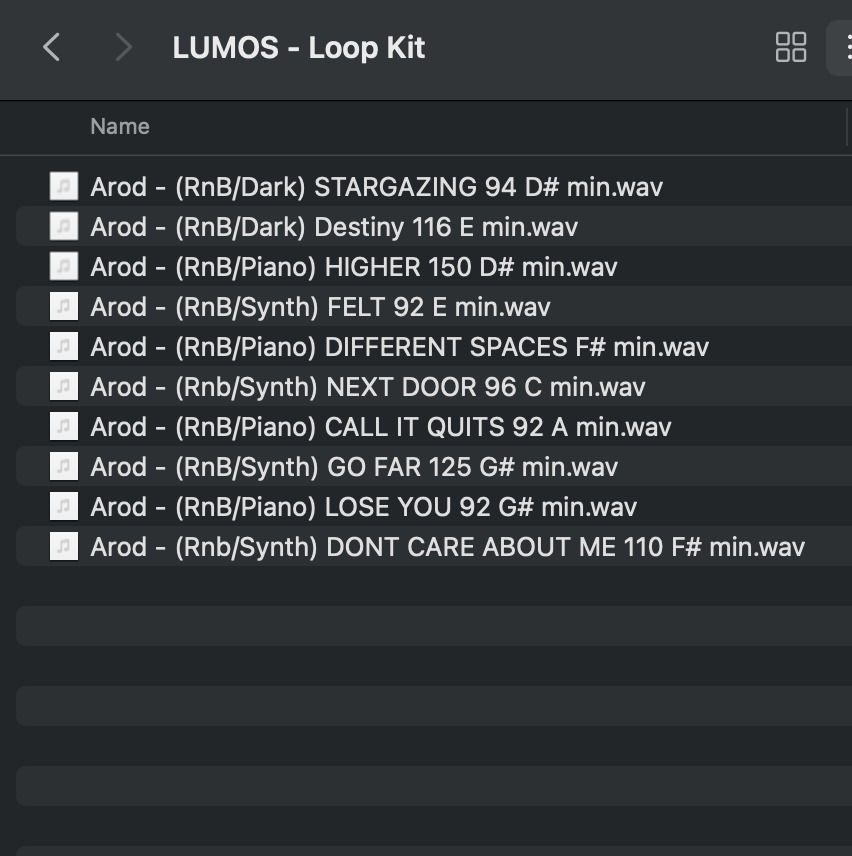The width and height of the screenshot is (852, 856).
Task: Click the music note icon for STARGAZING 94
Action: click(x=63, y=186)
